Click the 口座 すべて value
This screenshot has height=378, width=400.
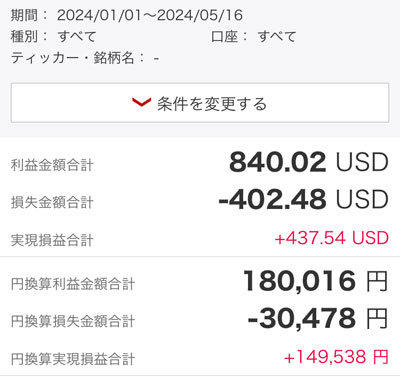click(277, 36)
